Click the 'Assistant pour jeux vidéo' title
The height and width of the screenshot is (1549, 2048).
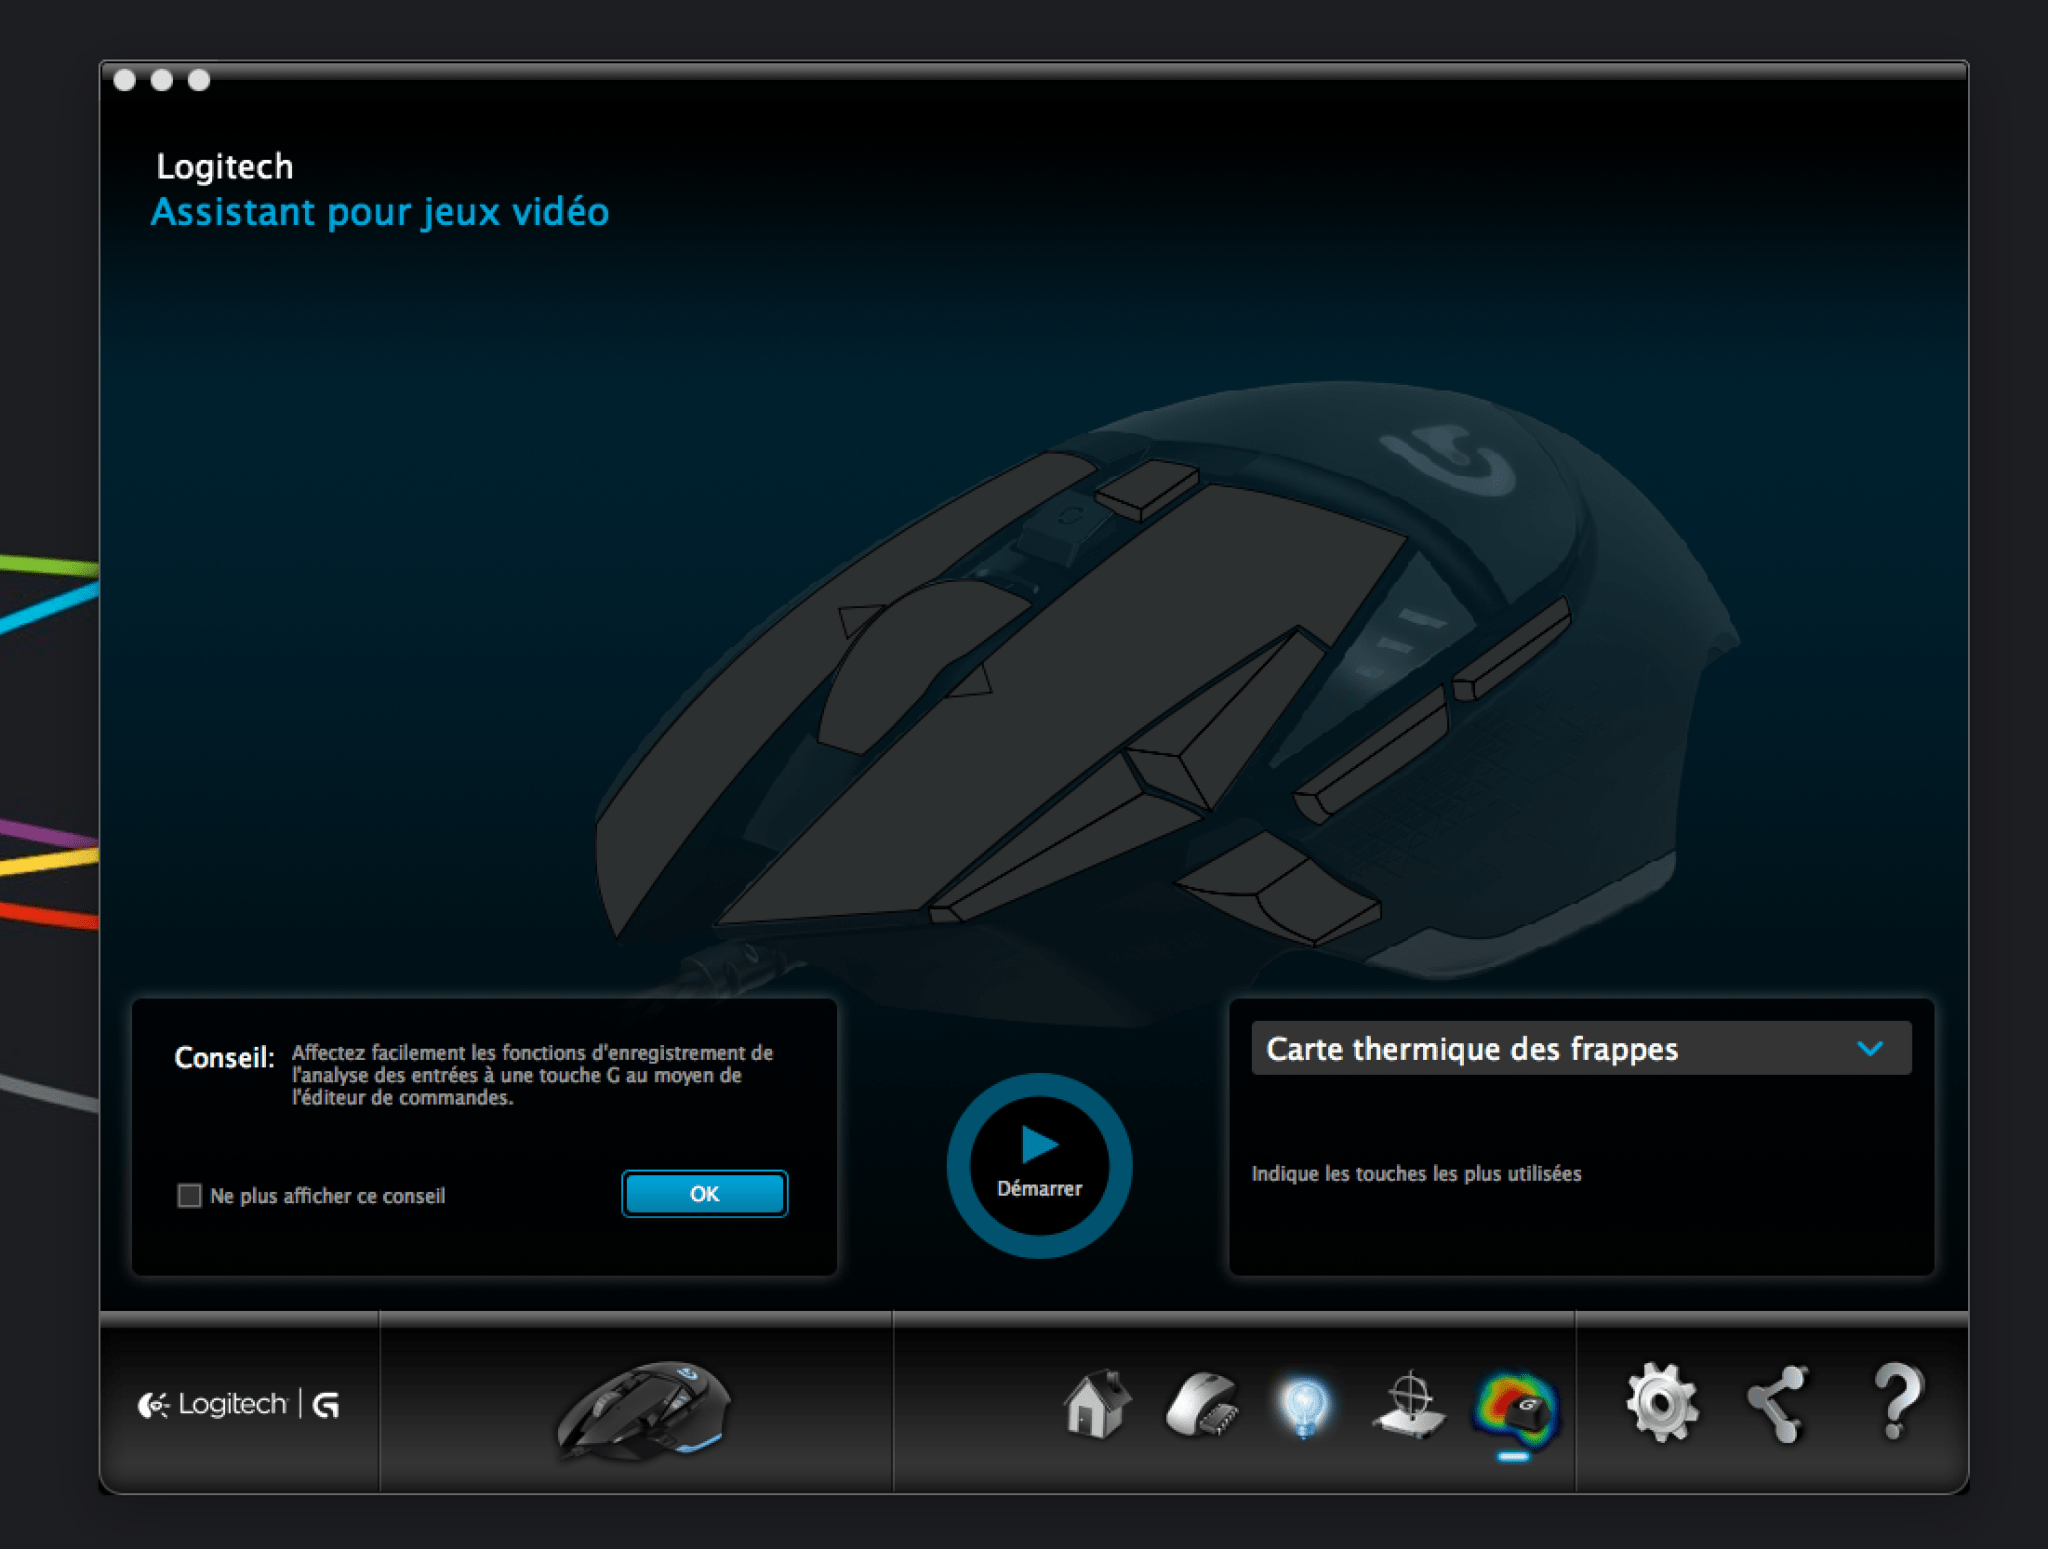[380, 212]
